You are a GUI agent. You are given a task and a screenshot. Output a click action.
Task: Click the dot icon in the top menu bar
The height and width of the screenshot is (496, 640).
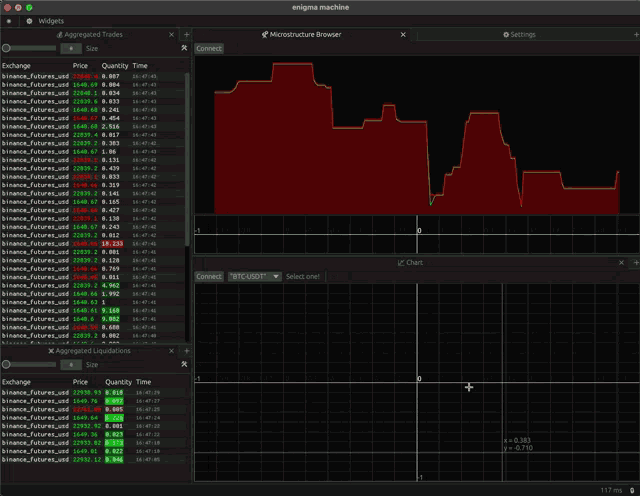point(9,21)
